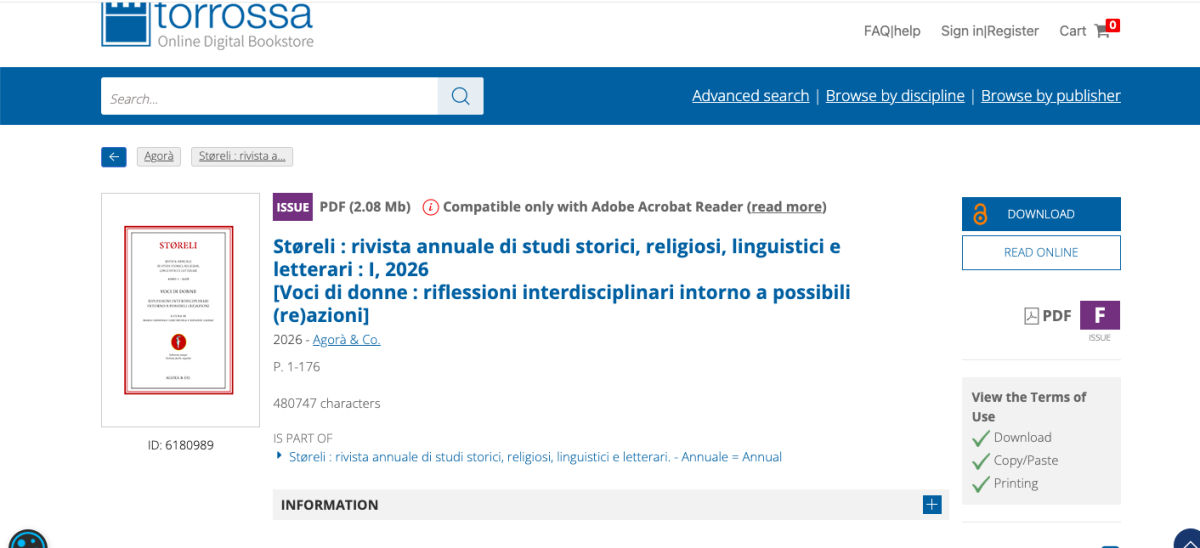Viewport: 1200px width, 548px height.
Task: Click the purple ISSUE label badge
Action: tap(292, 207)
